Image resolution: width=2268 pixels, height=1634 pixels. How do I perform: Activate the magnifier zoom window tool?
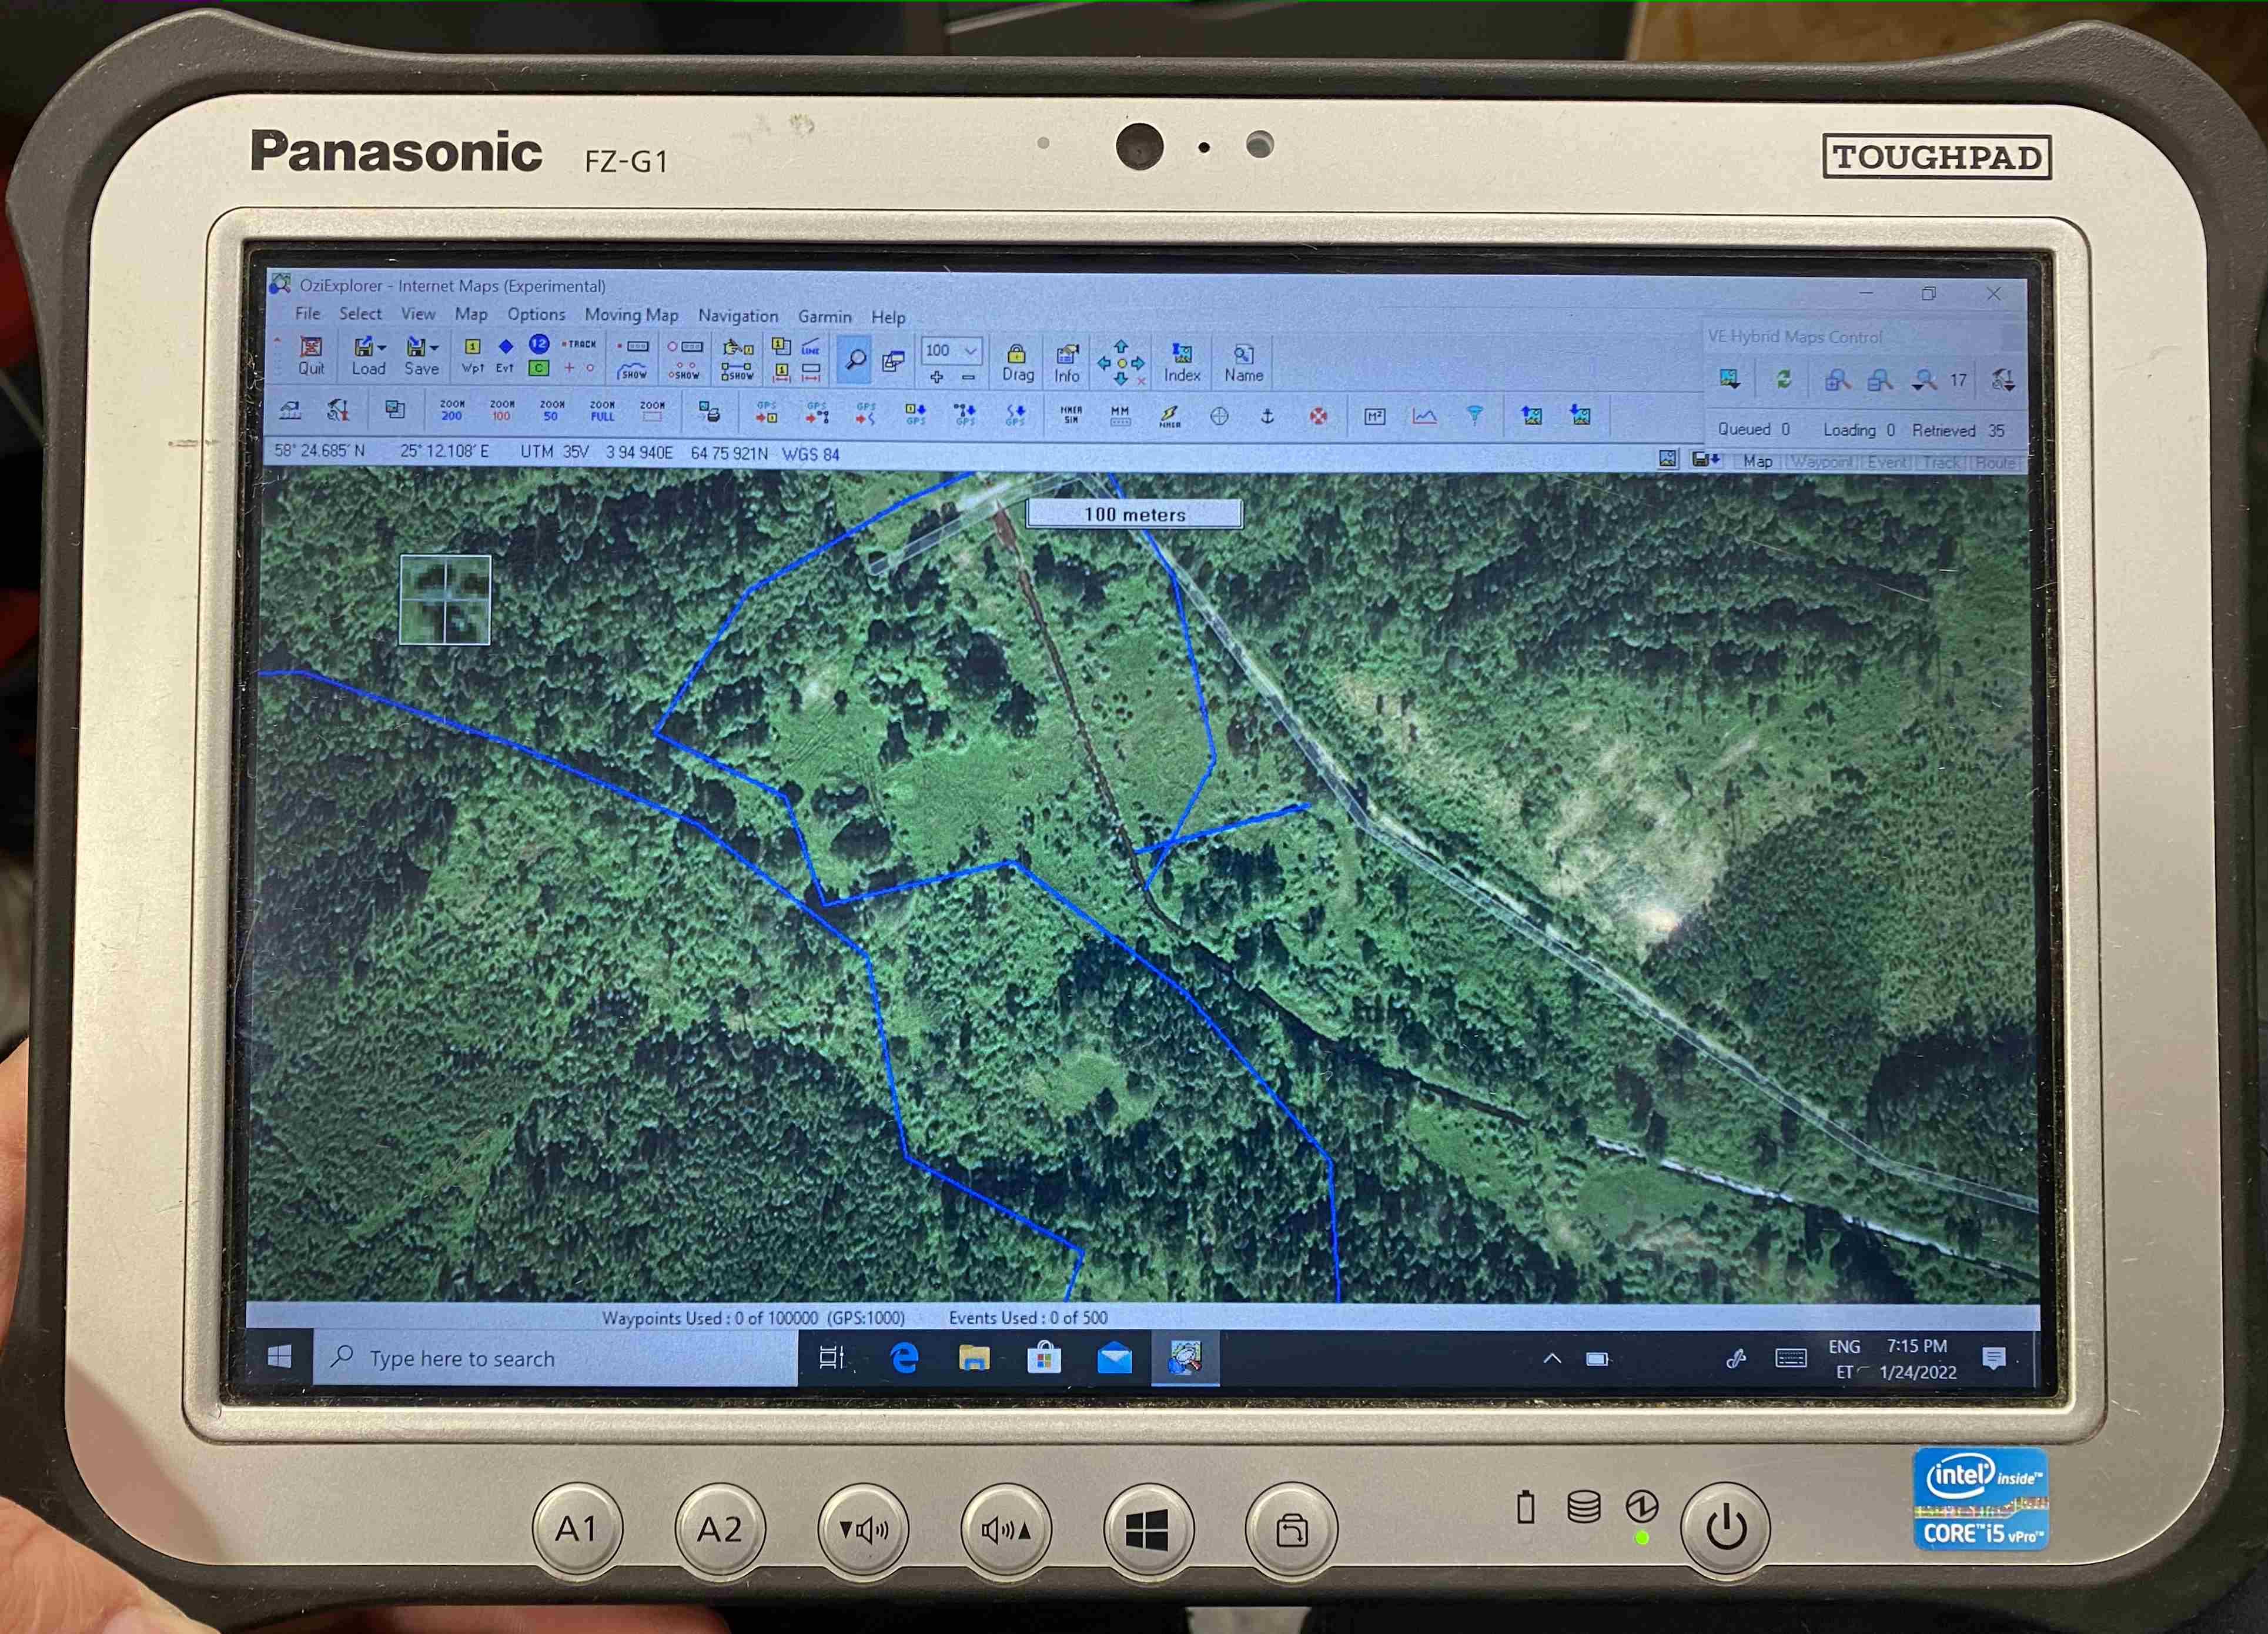(855, 360)
